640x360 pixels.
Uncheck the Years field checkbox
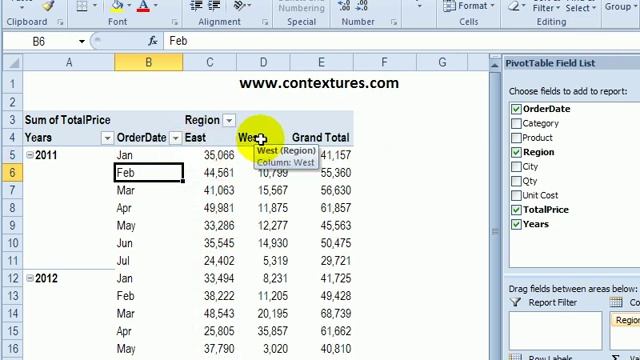[x=516, y=224]
